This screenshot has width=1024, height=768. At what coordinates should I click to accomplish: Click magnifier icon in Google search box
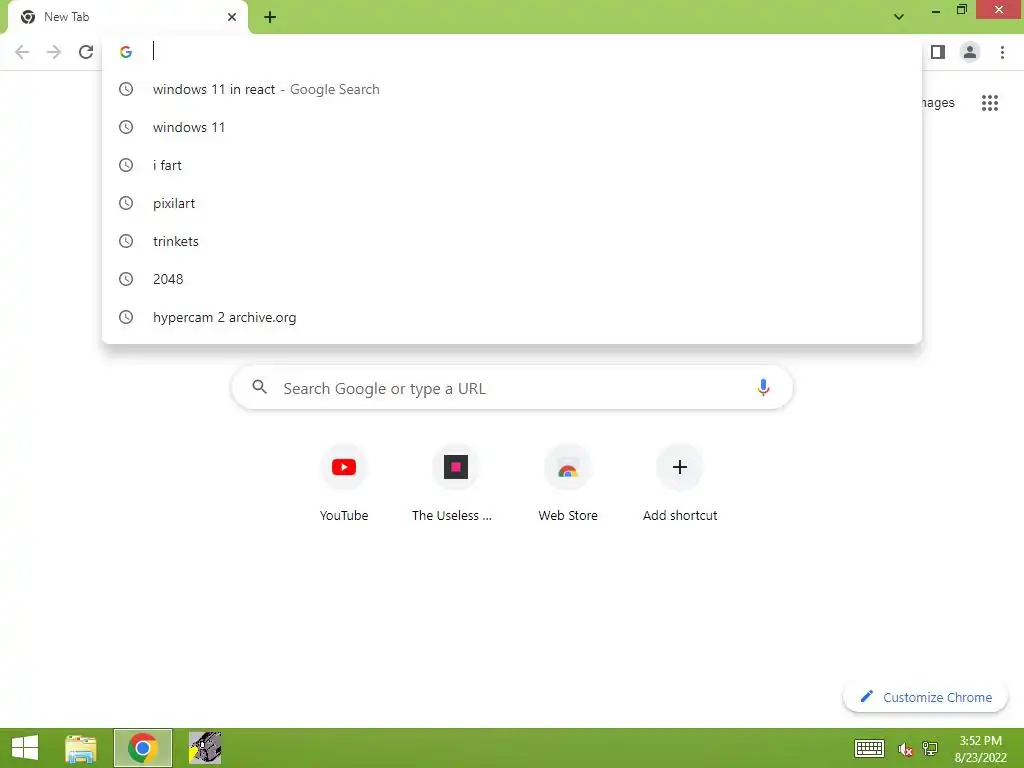point(259,387)
